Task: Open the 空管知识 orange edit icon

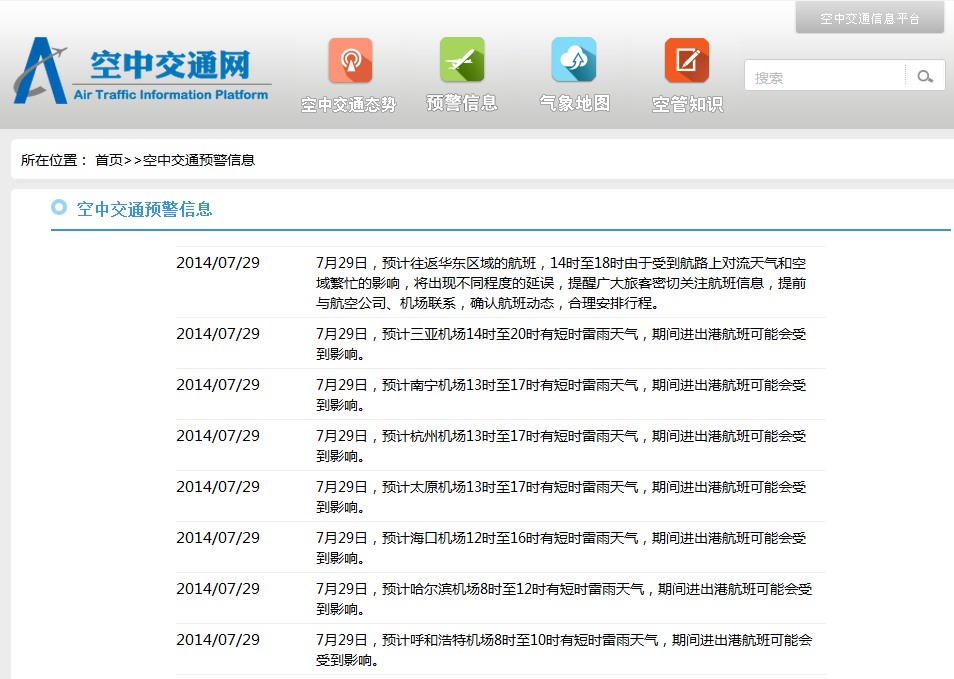Action: [x=687, y=60]
